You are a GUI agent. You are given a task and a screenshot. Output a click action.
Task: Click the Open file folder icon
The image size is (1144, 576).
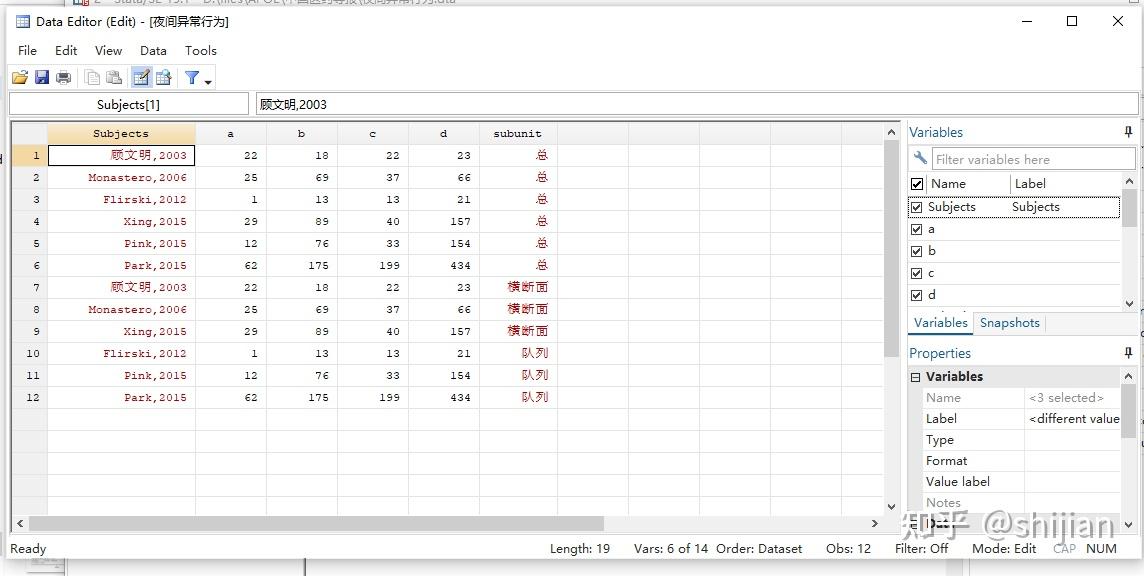point(20,77)
